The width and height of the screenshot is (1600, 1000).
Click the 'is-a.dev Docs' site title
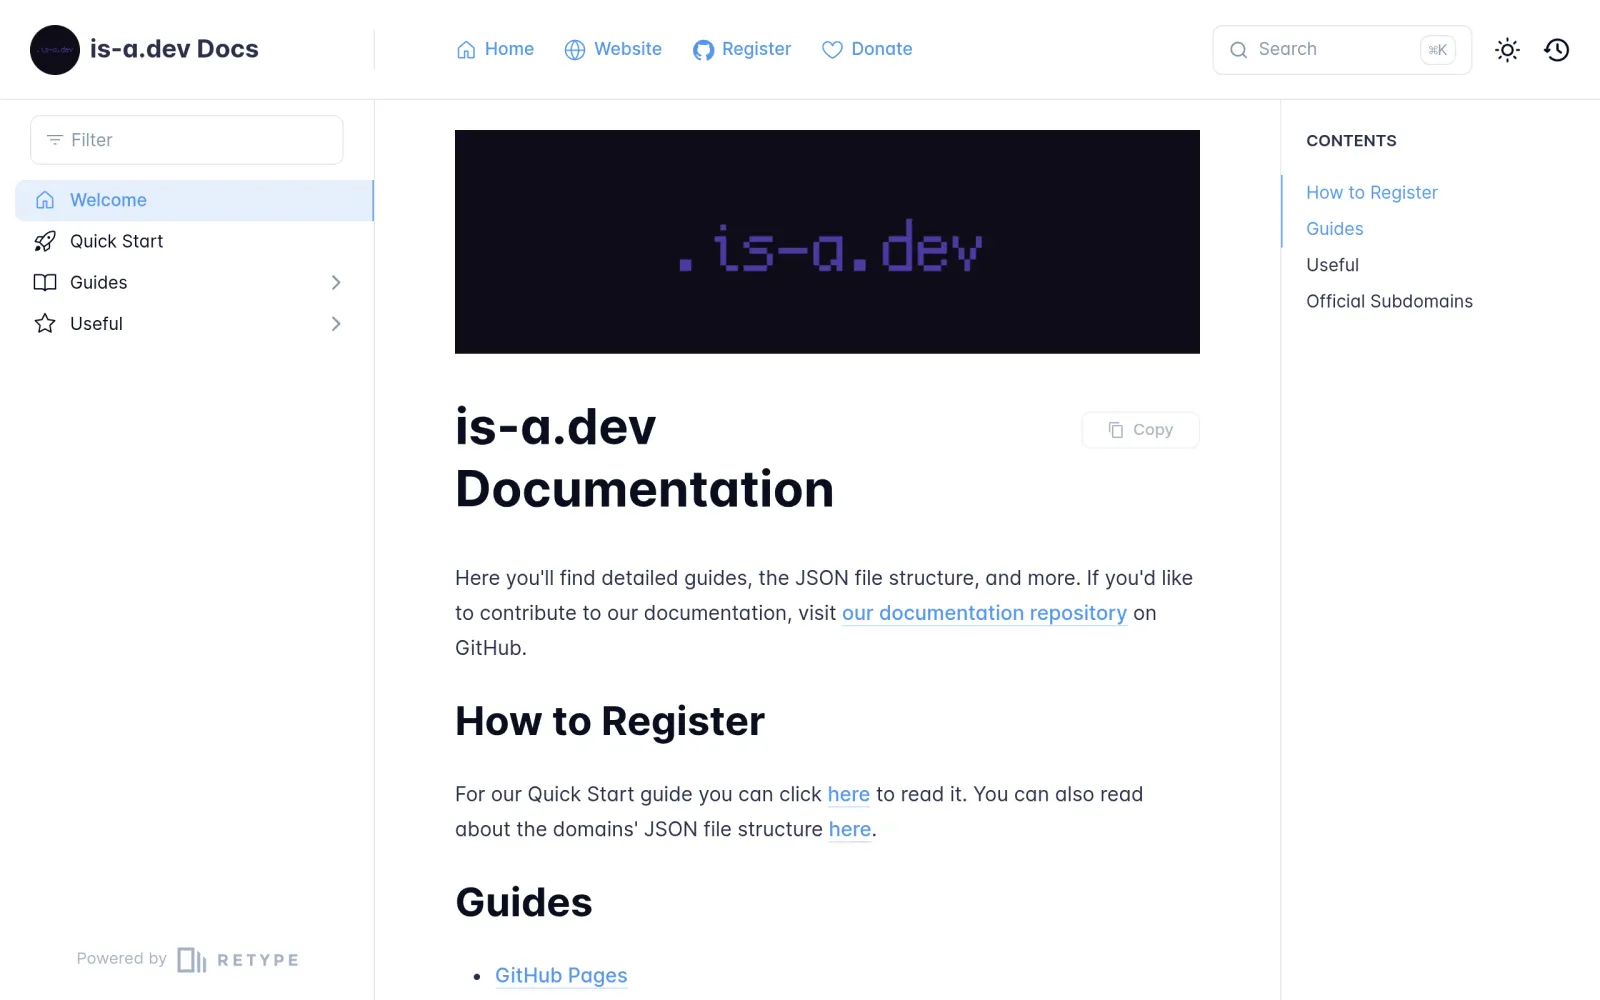click(174, 49)
